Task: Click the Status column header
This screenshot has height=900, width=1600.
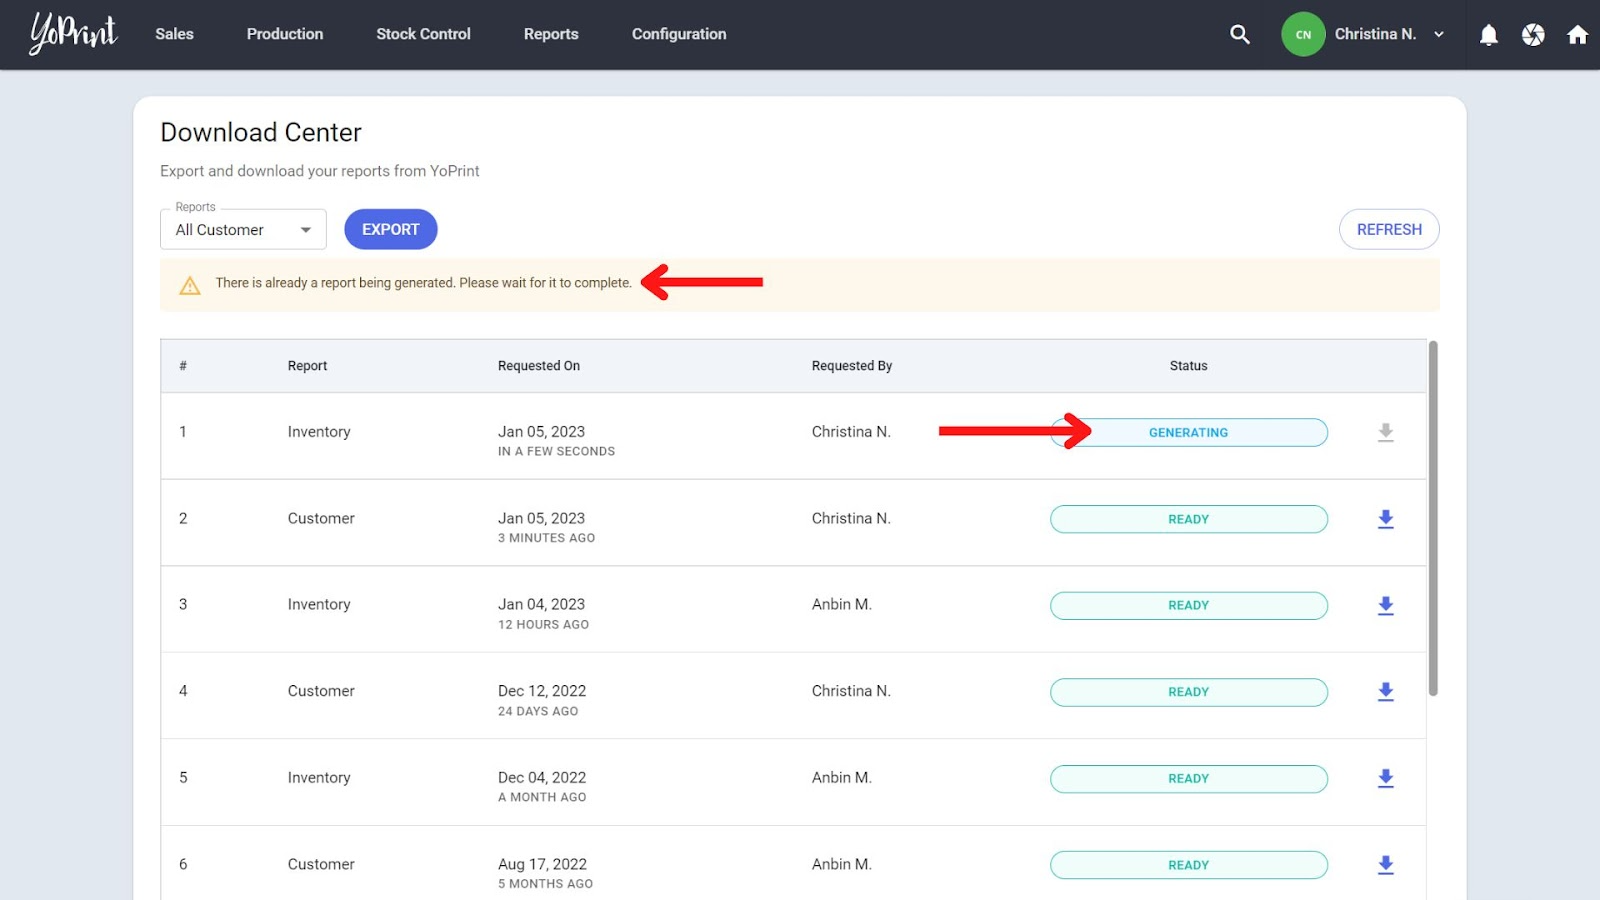Action: pos(1188,366)
